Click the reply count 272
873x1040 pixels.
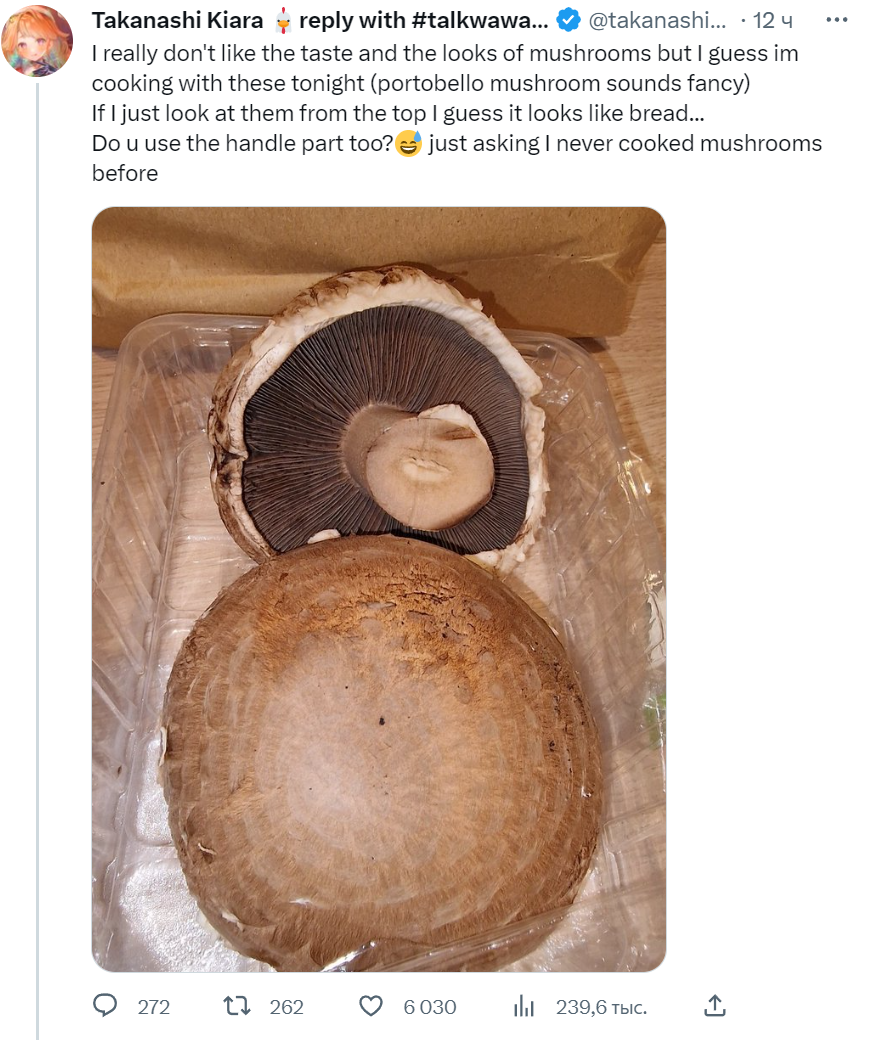click(x=154, y=1007)
